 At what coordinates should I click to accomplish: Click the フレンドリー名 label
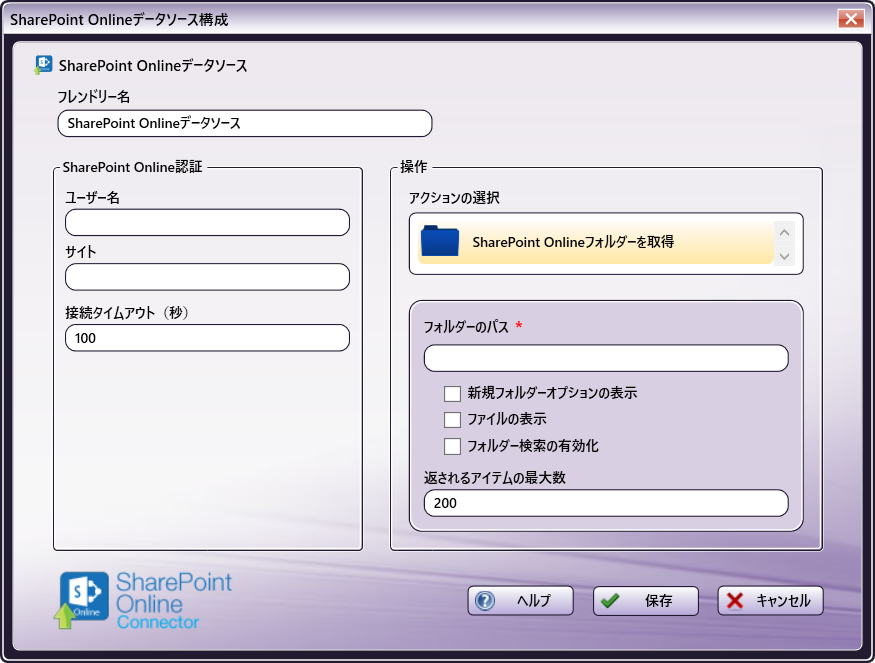[94, 97]
